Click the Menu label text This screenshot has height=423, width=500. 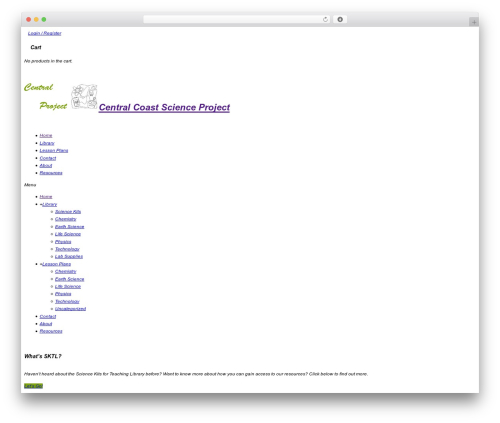point(30,185)
